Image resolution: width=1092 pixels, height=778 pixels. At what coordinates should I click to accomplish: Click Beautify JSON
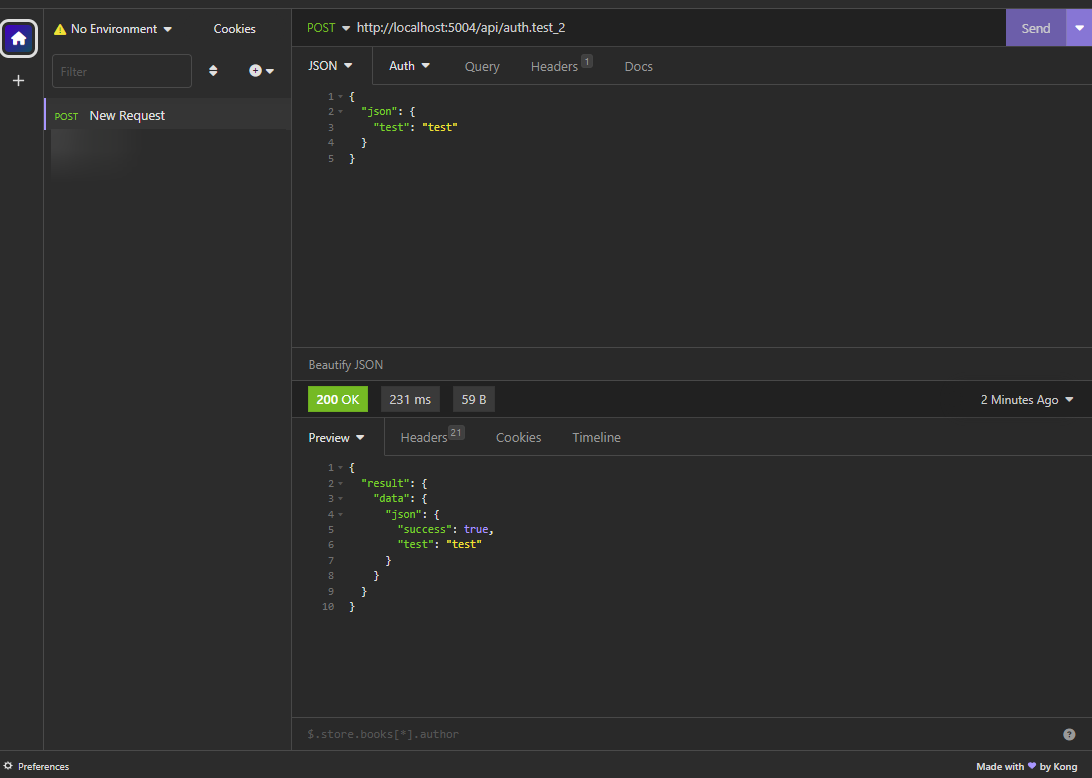tap(346, 365)
